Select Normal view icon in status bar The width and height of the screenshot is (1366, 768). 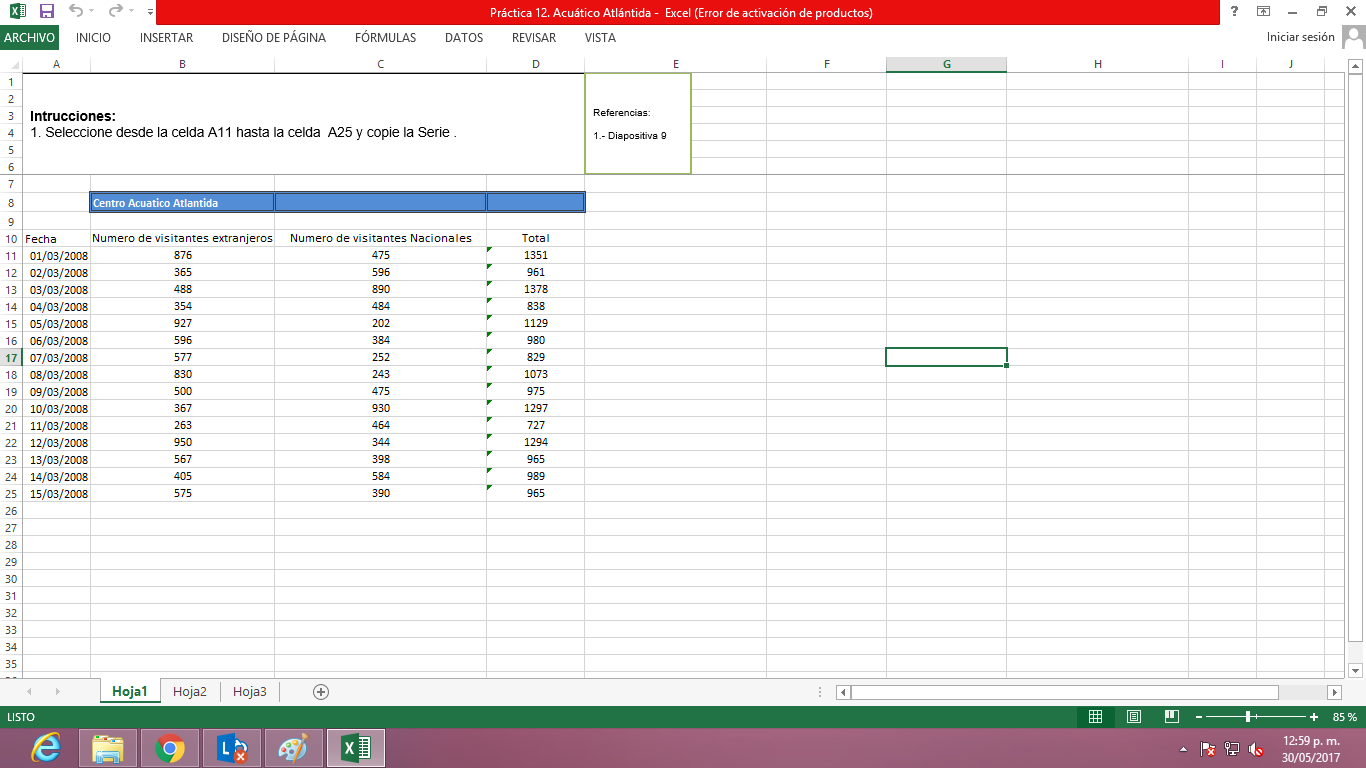click(x=1095, y=717)
